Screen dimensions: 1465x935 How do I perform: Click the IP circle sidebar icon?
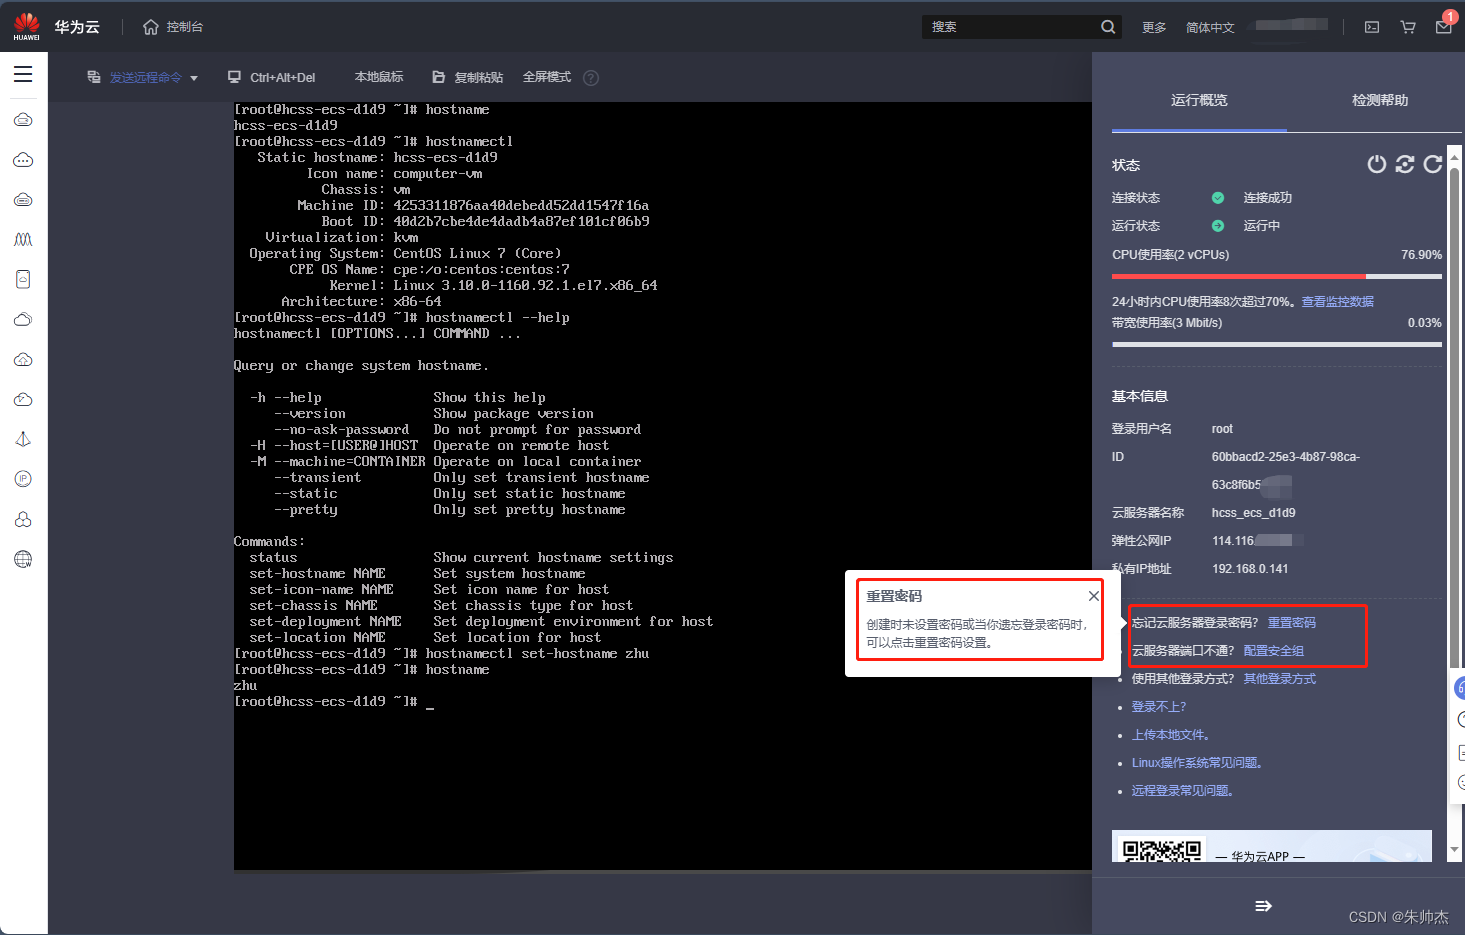tap(23, 479)
